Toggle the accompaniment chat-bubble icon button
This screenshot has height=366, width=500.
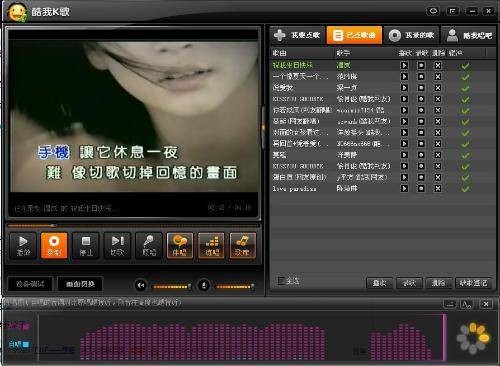click(x=180, y=245)
